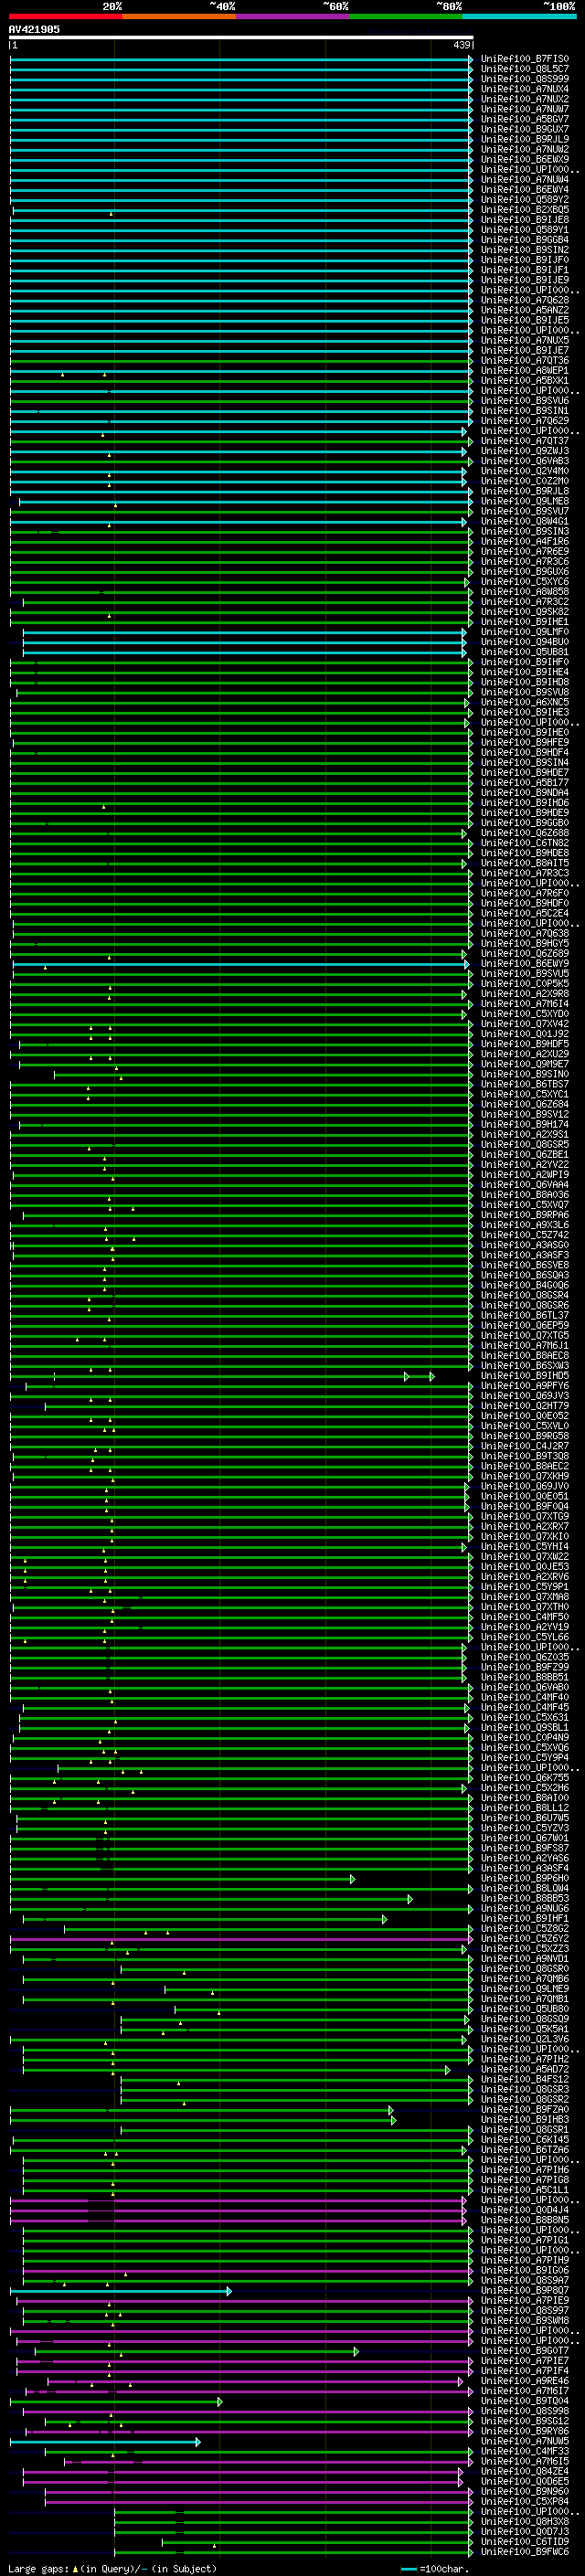The width and height of the screenshot is (585, 2576).
Task: Select the UniRef100_B8A036 label
Action: click(x=524, y=1194)
